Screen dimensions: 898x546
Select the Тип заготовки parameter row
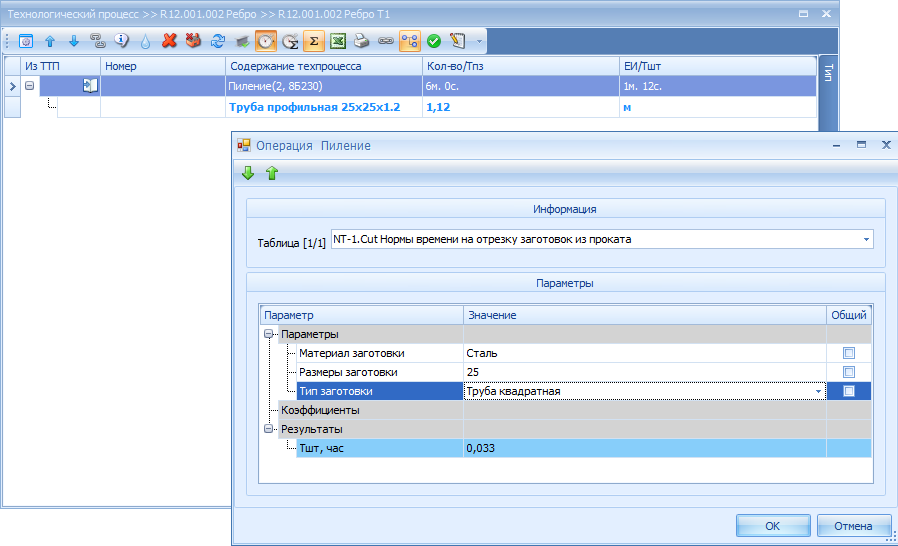(x=380, y=391)
